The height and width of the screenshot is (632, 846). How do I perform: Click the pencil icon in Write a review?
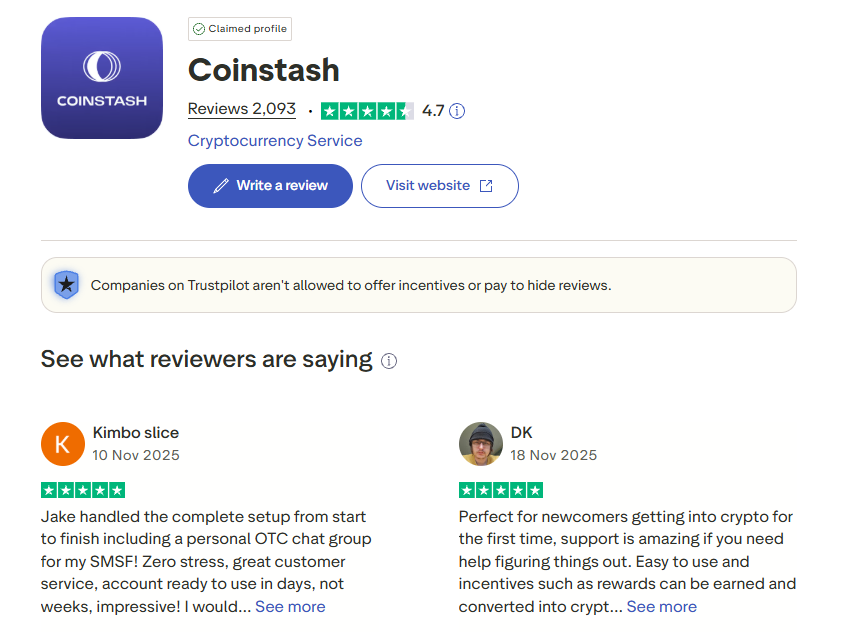tap(221, 186)
